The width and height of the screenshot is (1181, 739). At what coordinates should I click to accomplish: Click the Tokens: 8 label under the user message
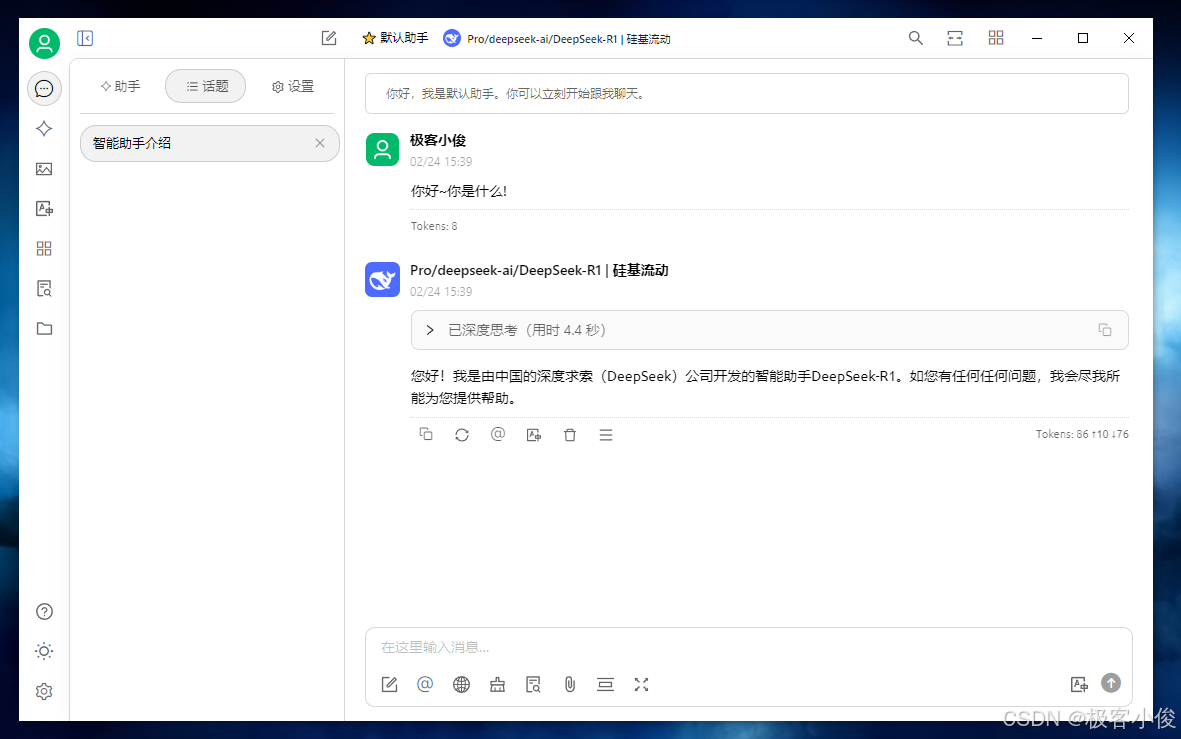434,226
